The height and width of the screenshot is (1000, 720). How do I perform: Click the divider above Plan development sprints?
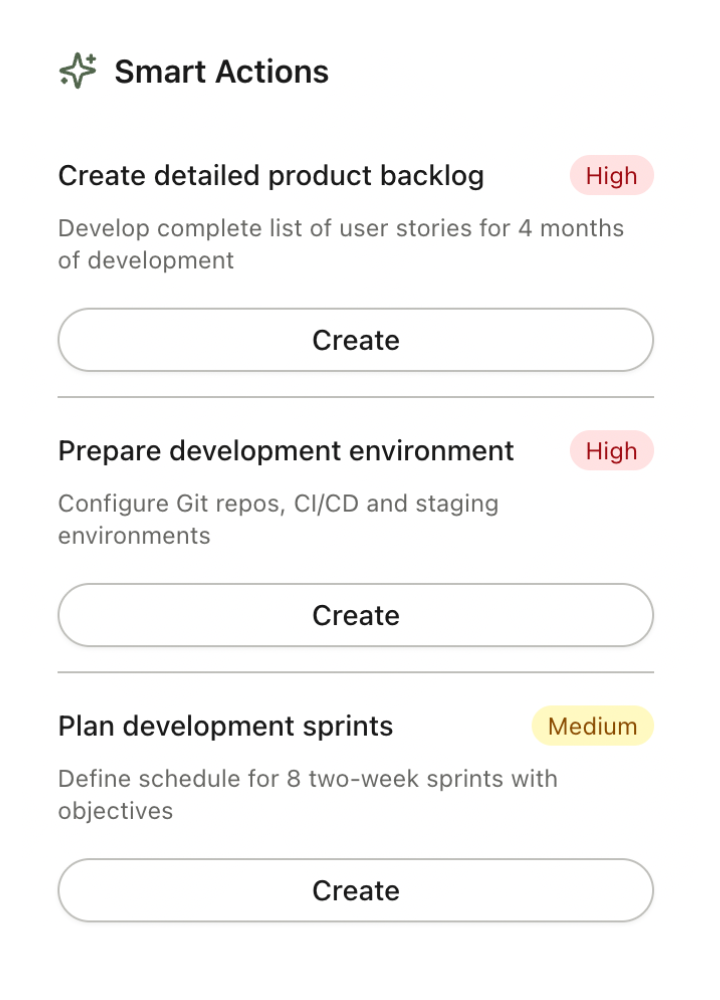click(356, 672)
